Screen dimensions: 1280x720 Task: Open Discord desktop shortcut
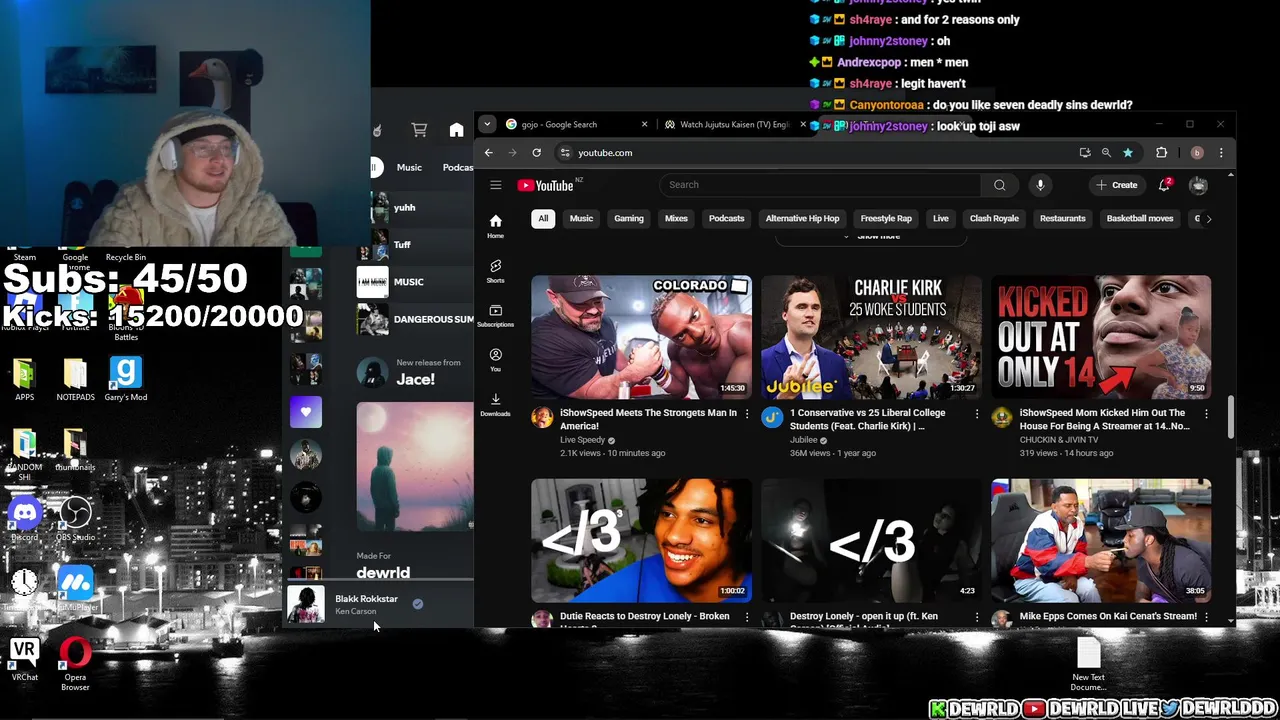pyautogui.click(x=25, y=520)
